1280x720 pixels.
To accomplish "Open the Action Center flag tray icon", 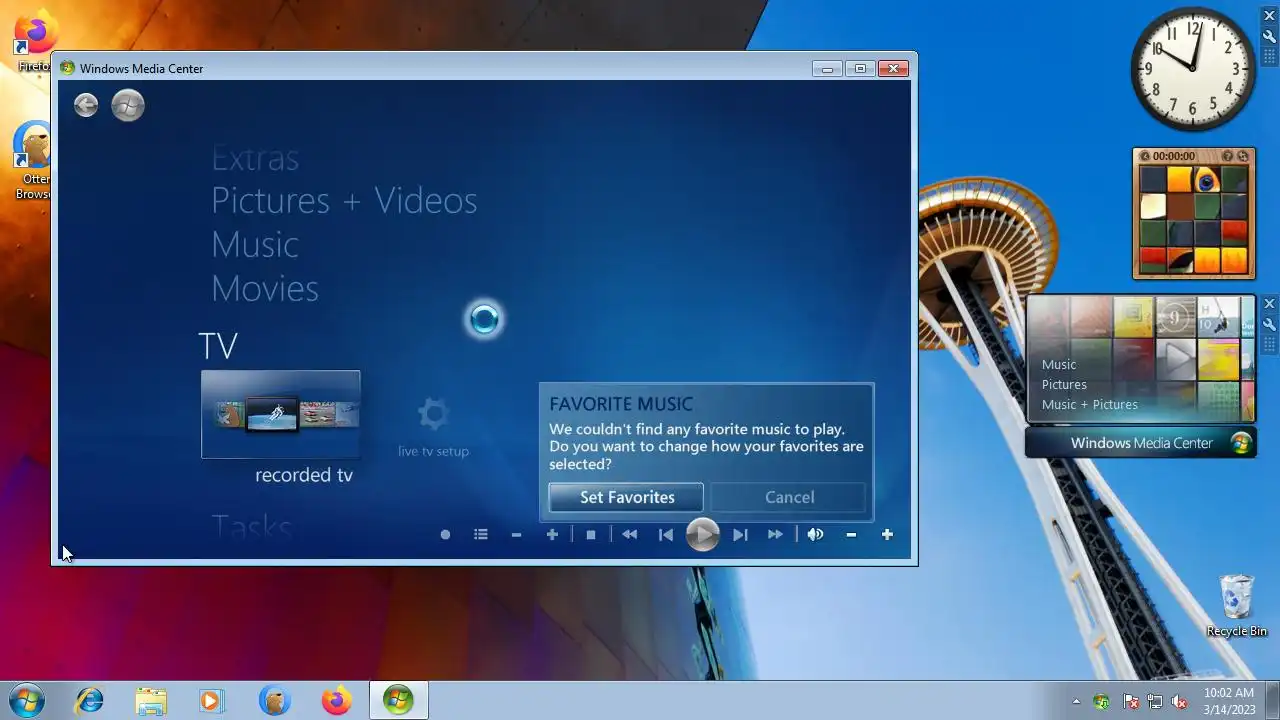I will 1131,702.
